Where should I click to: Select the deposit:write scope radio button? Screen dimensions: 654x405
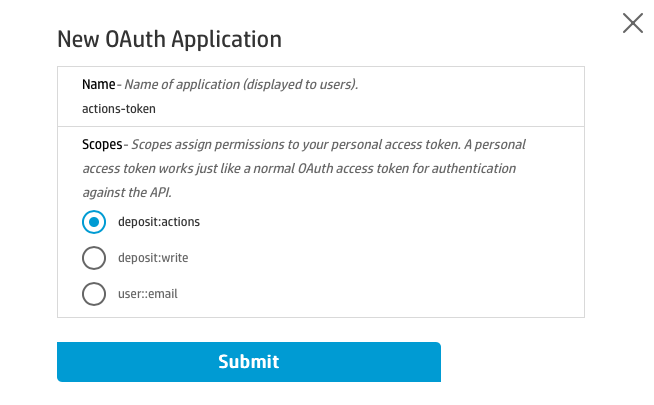click(x=94, y=258)
